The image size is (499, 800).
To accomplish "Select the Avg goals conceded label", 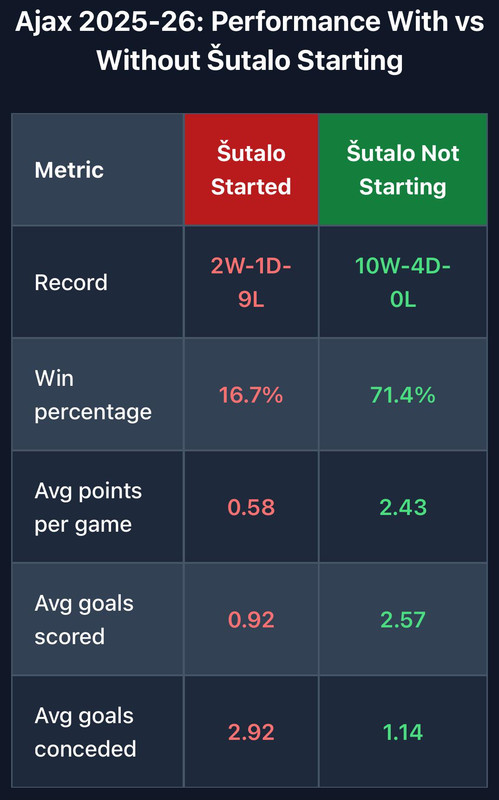I will tap(85, 732).
